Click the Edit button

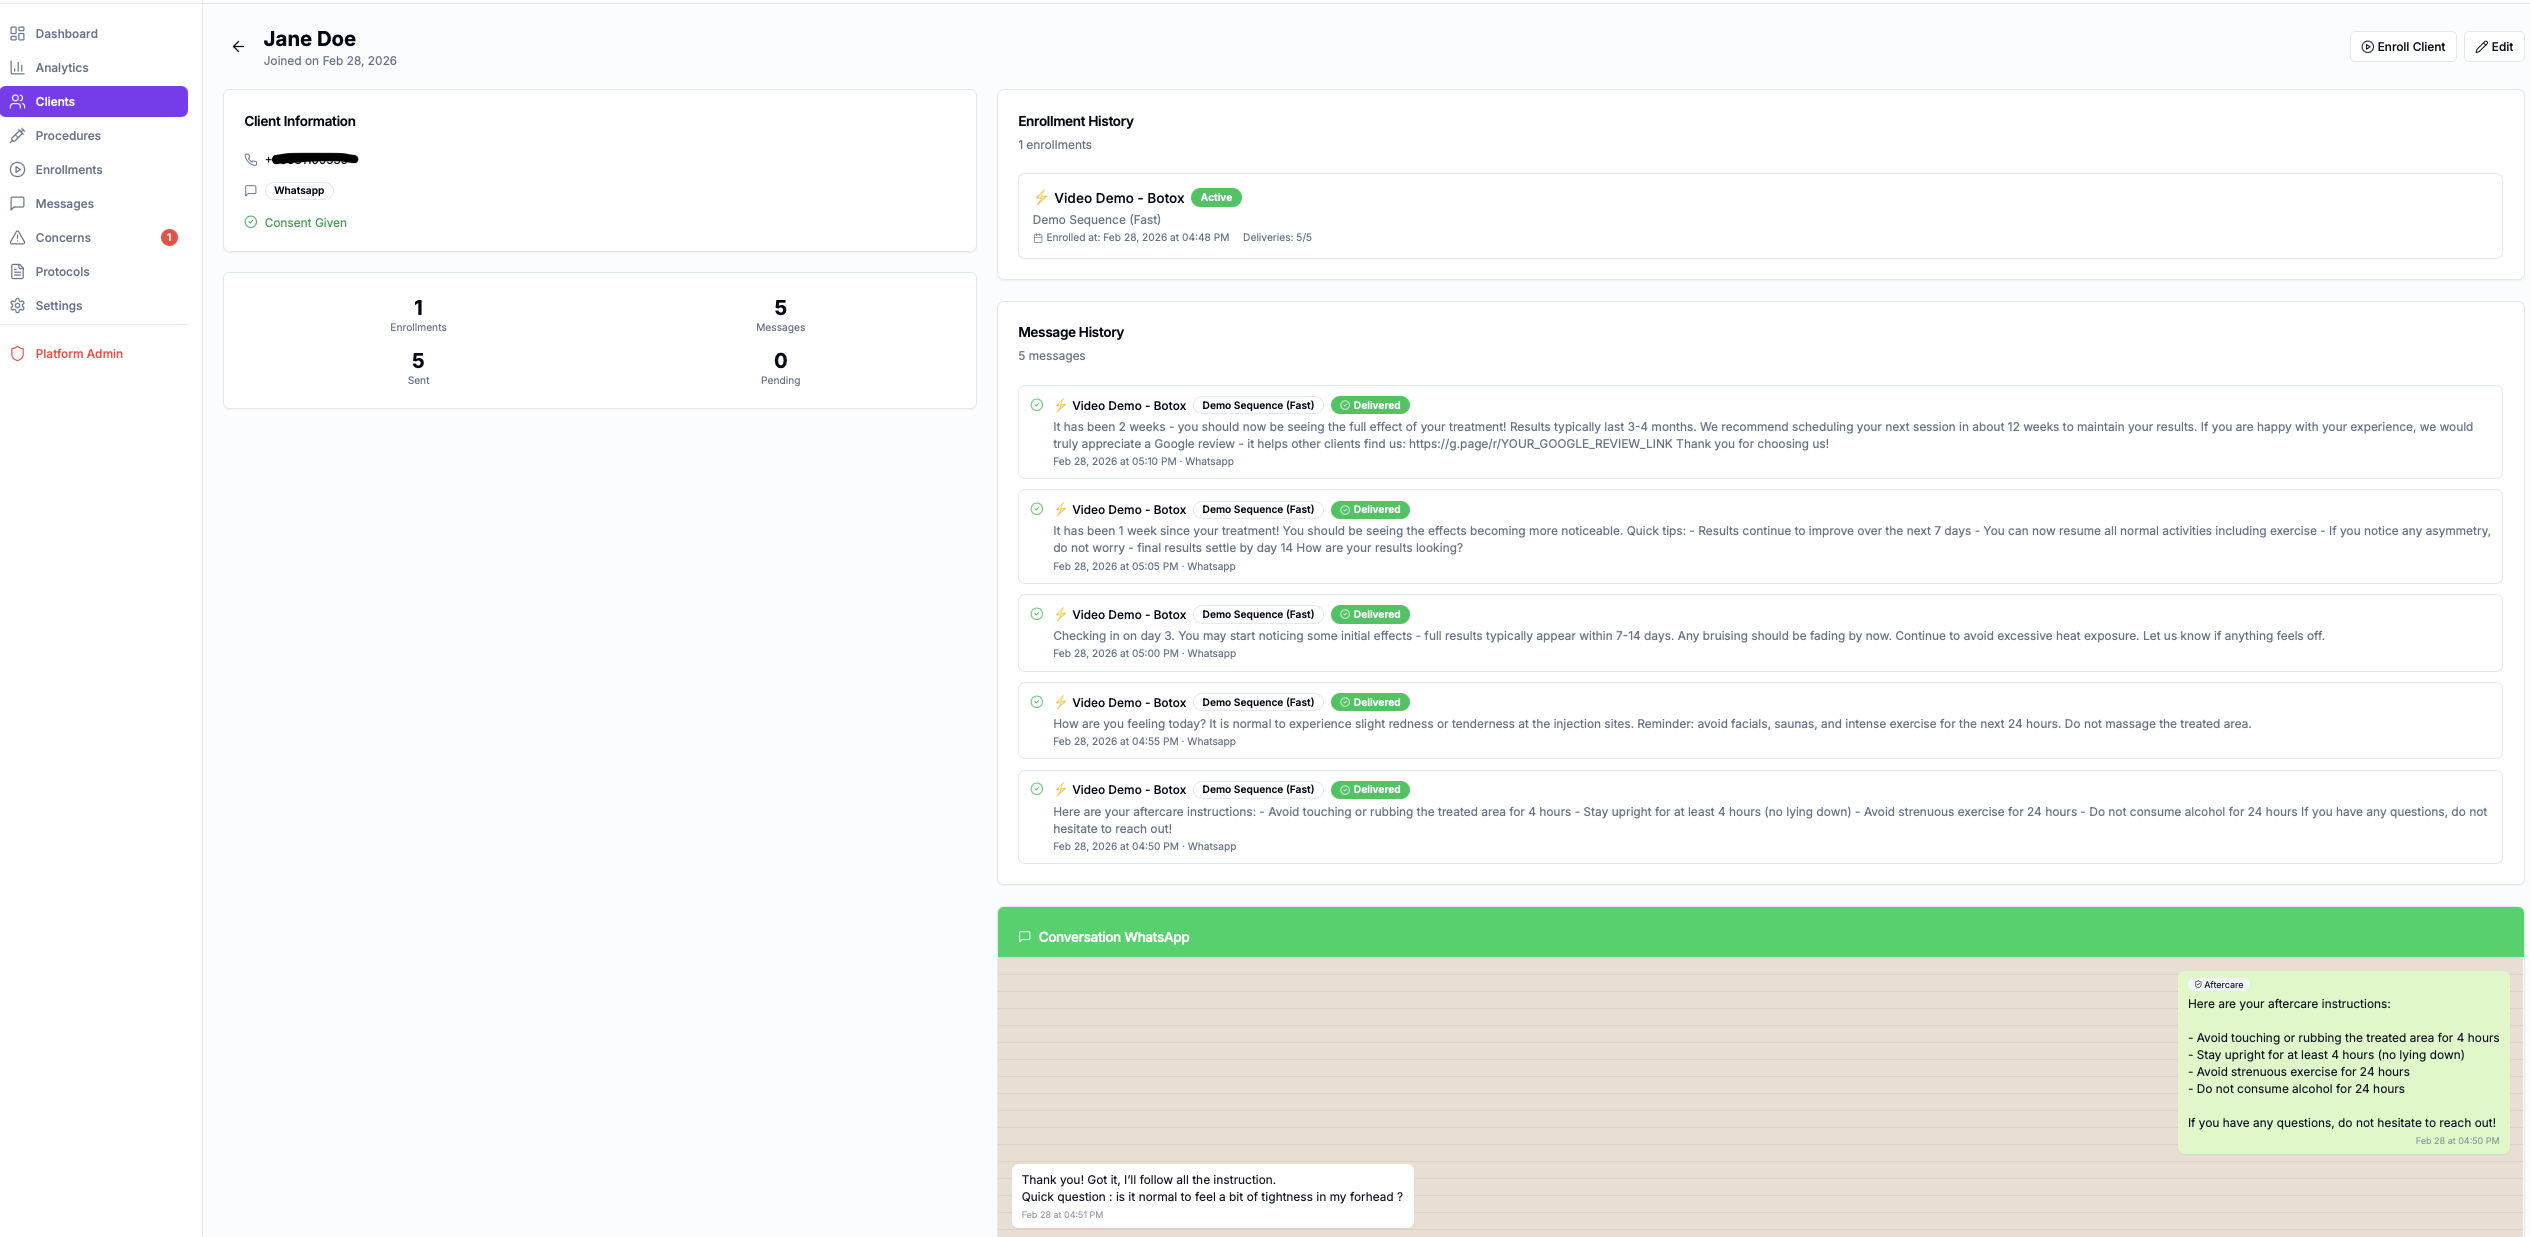pos(2495,46)
